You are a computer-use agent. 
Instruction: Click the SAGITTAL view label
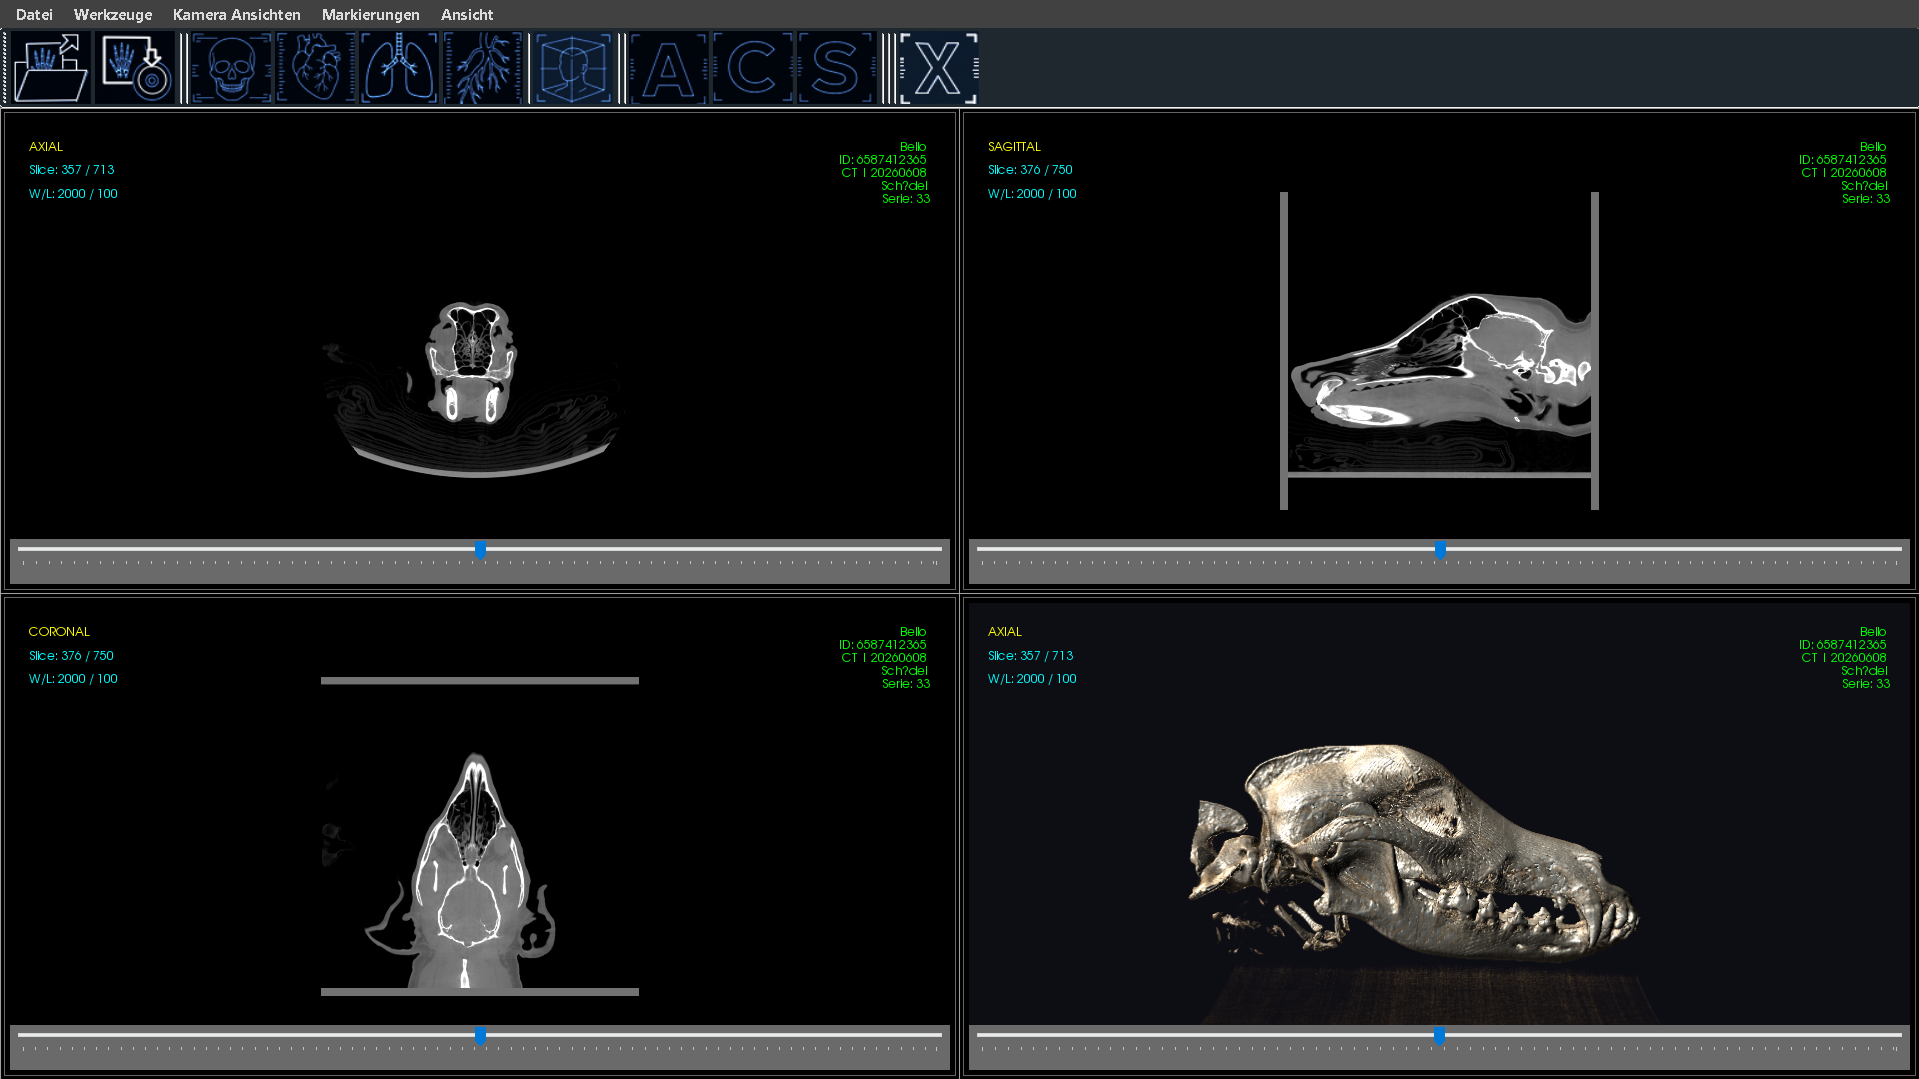click(x=1014, y=146)
